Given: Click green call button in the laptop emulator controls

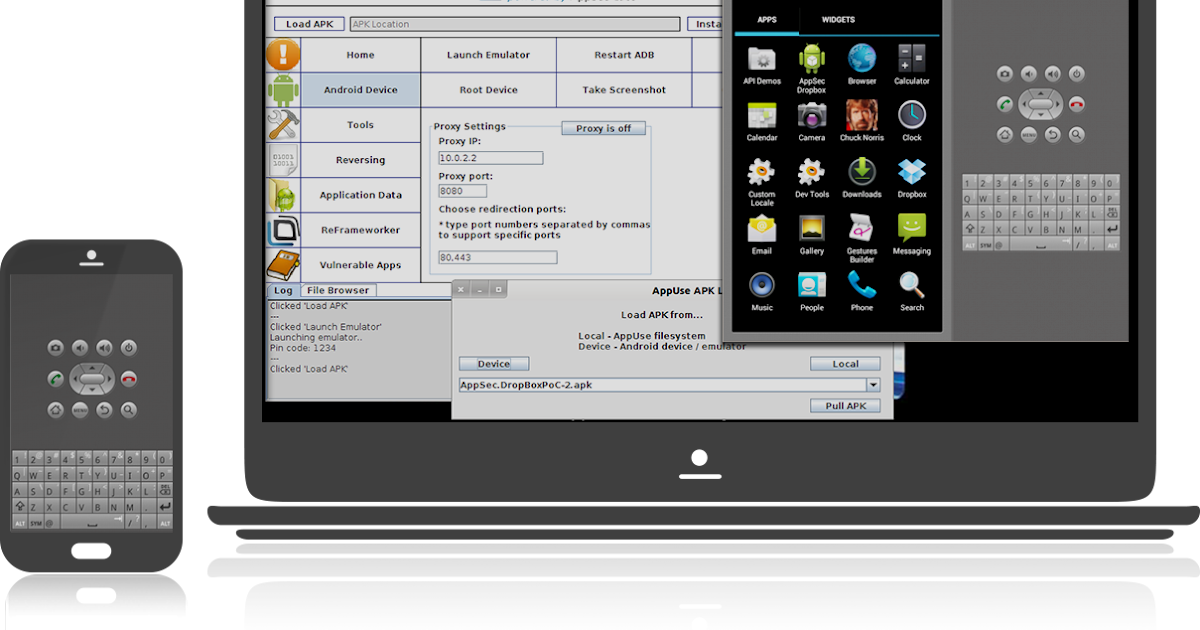Looking at the screenshot, I should [1005, 104].
